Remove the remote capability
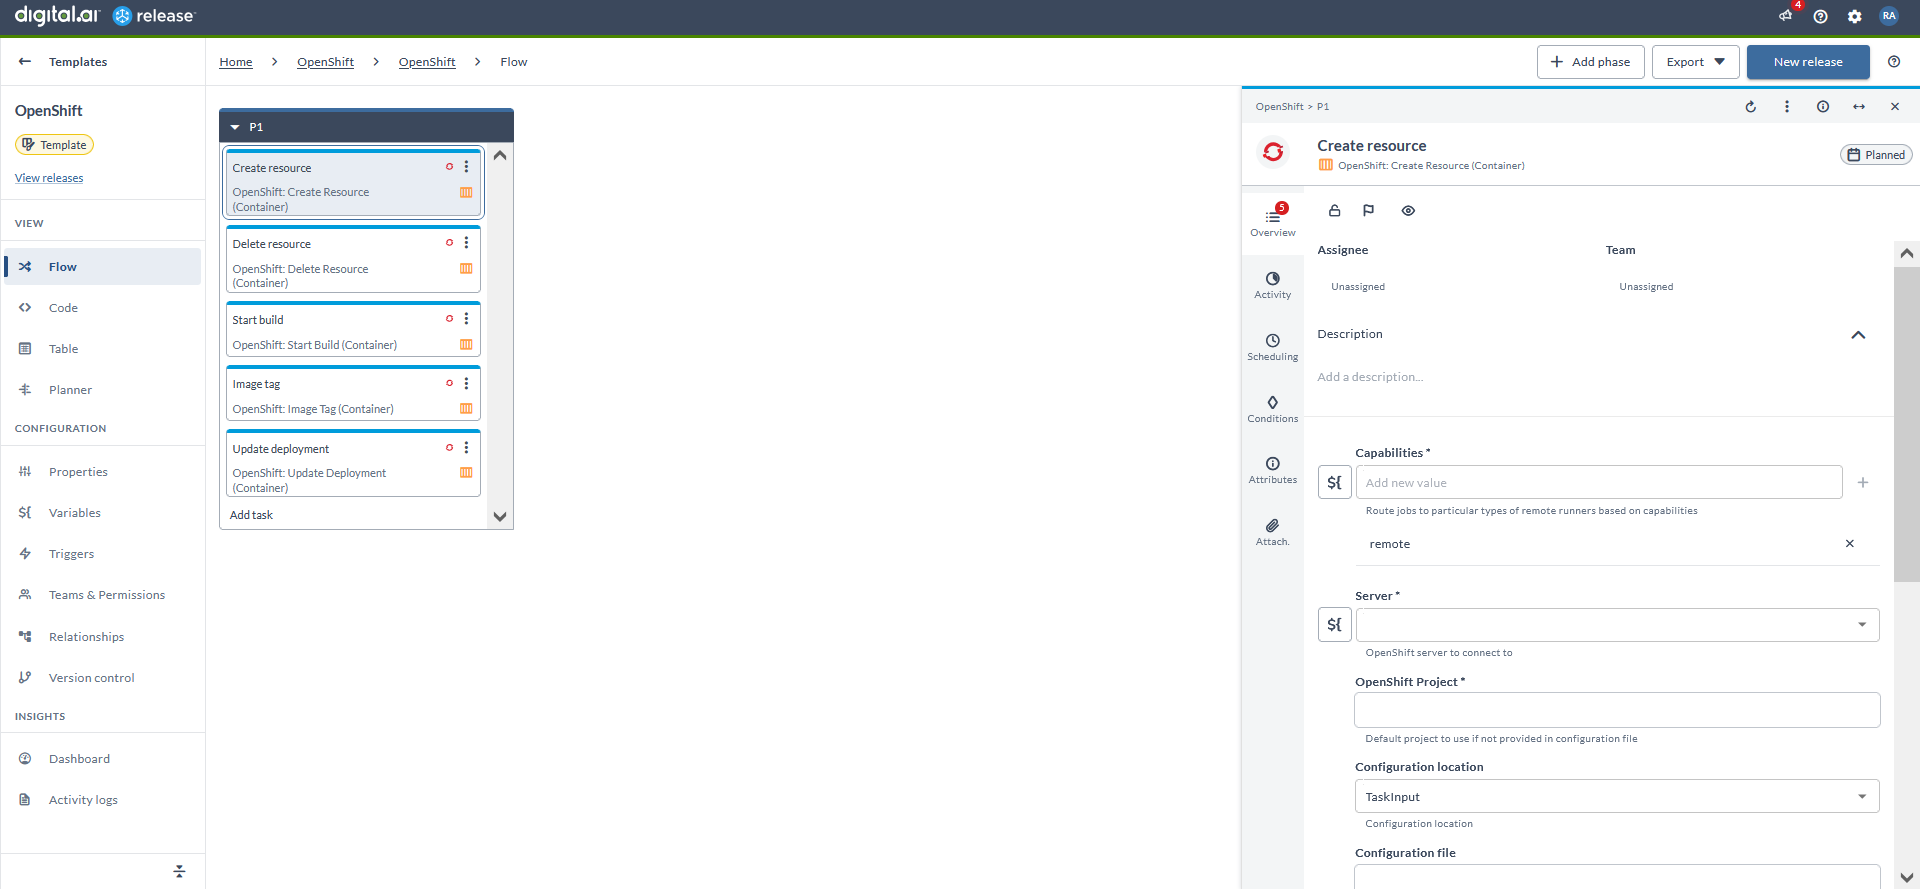The image size is (1920, 889). click(x=1850, y=544)
